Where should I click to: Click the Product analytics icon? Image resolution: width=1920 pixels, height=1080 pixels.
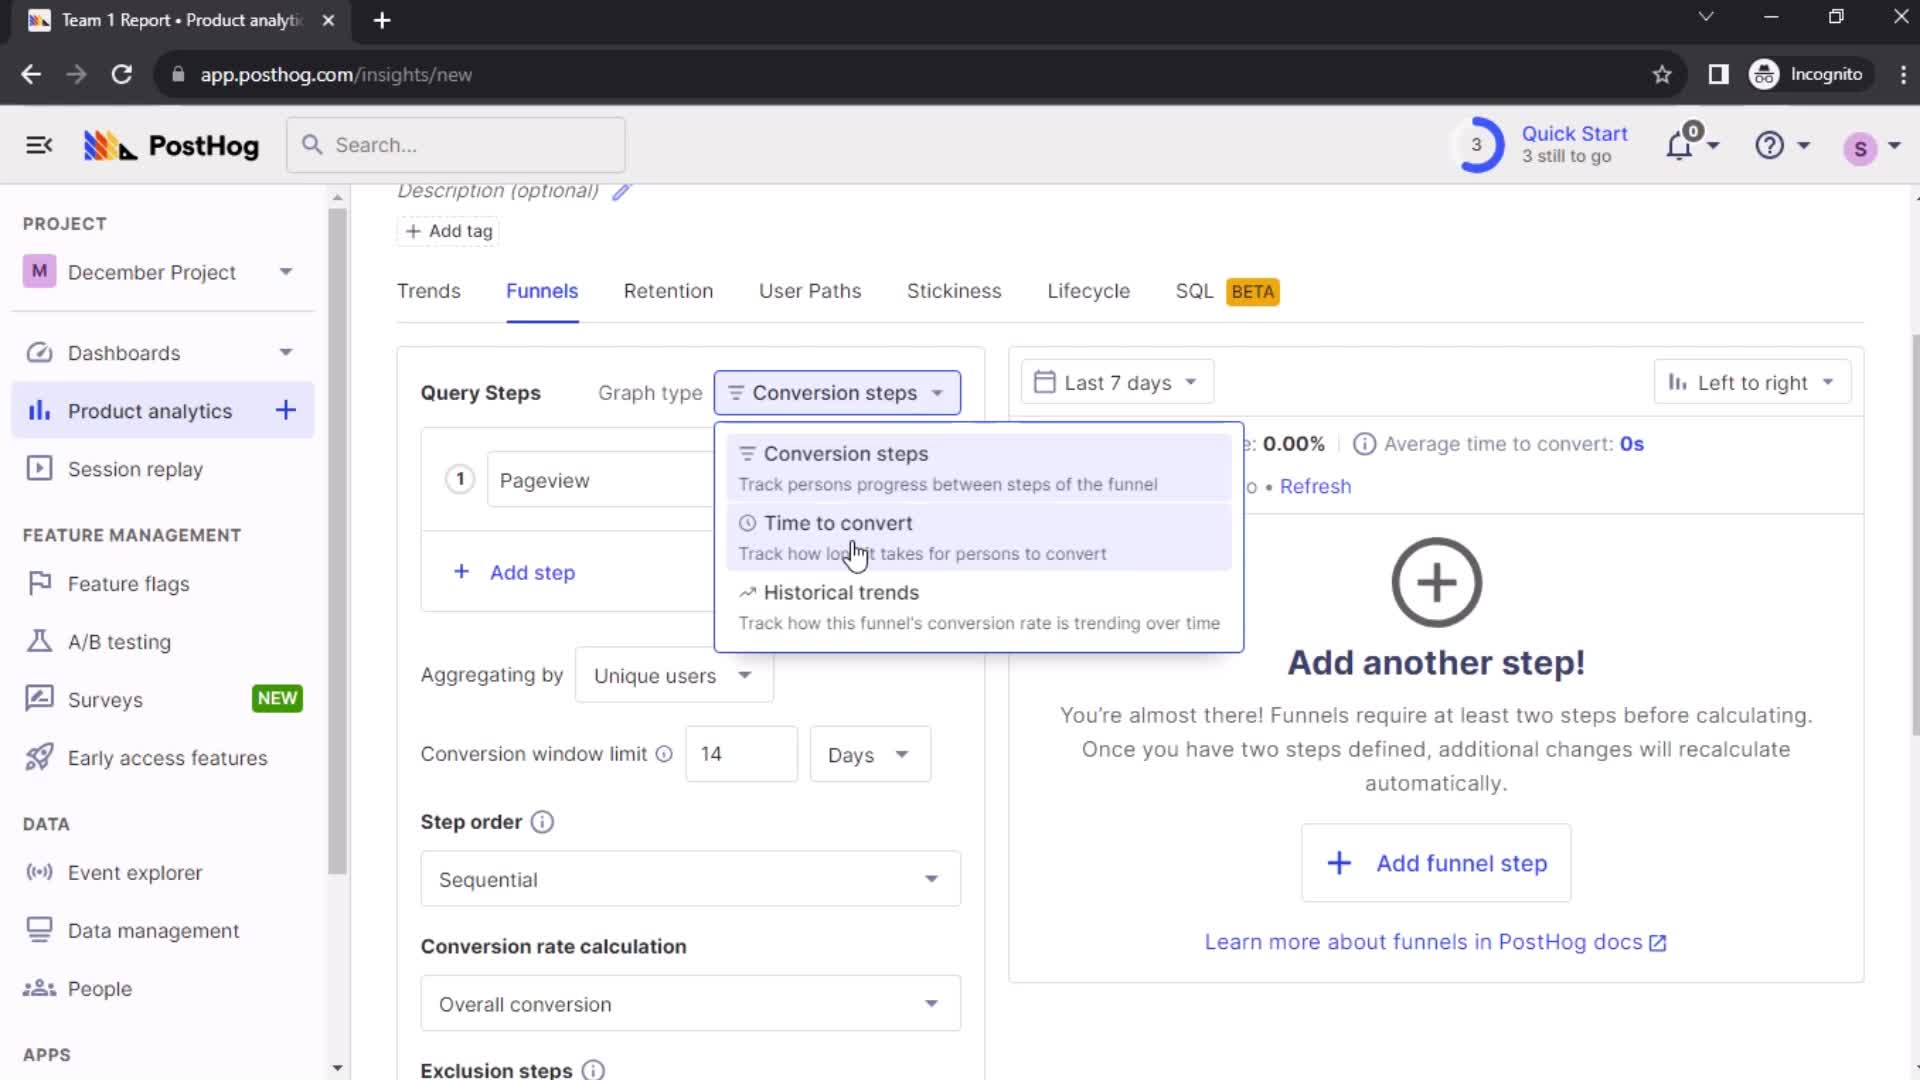coord(38,410)
